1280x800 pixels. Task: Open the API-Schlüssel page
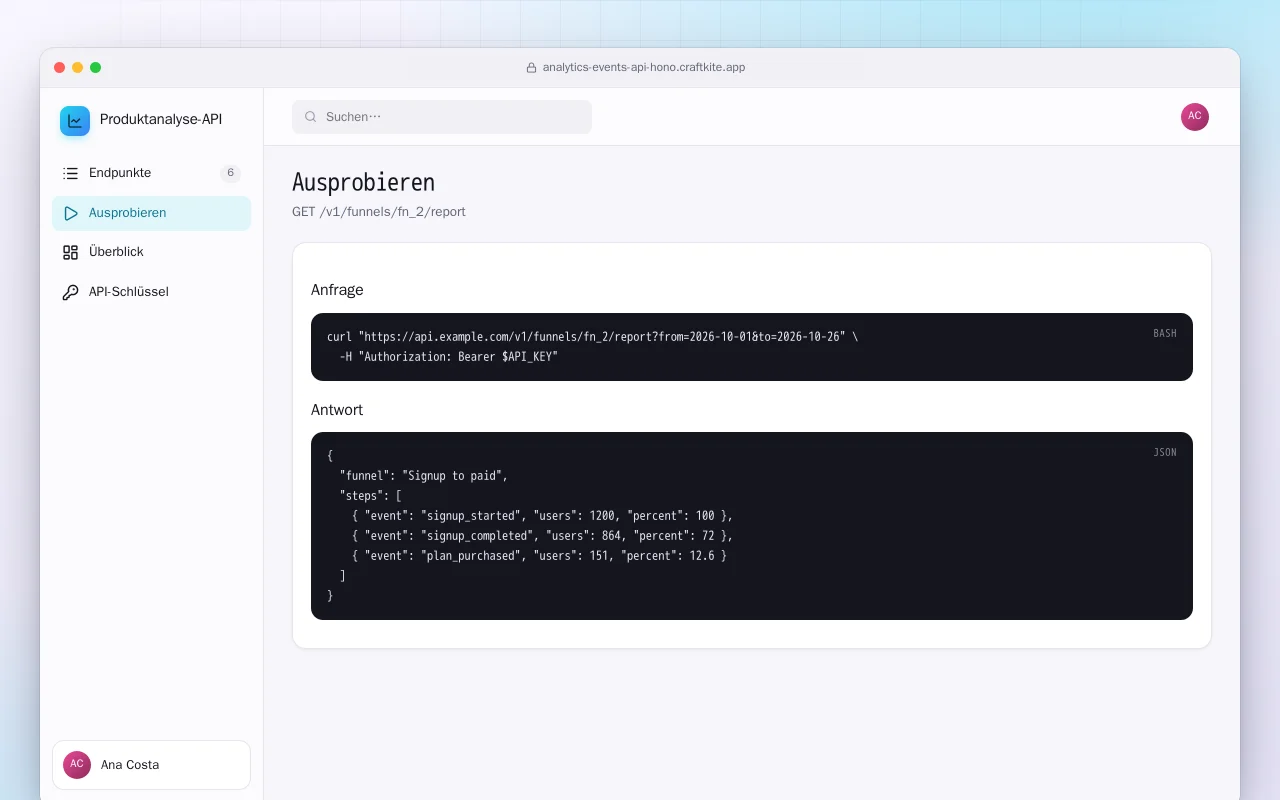point(151,292)
